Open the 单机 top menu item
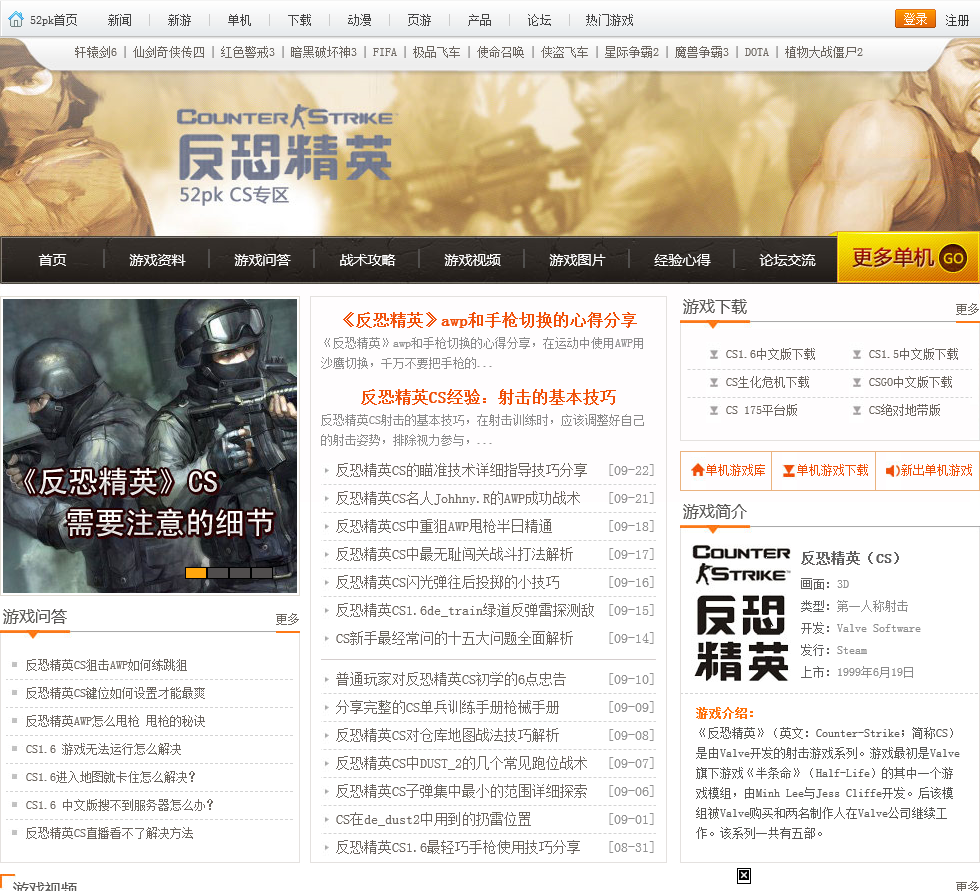 pyautogui.click(x=239, y=20)
